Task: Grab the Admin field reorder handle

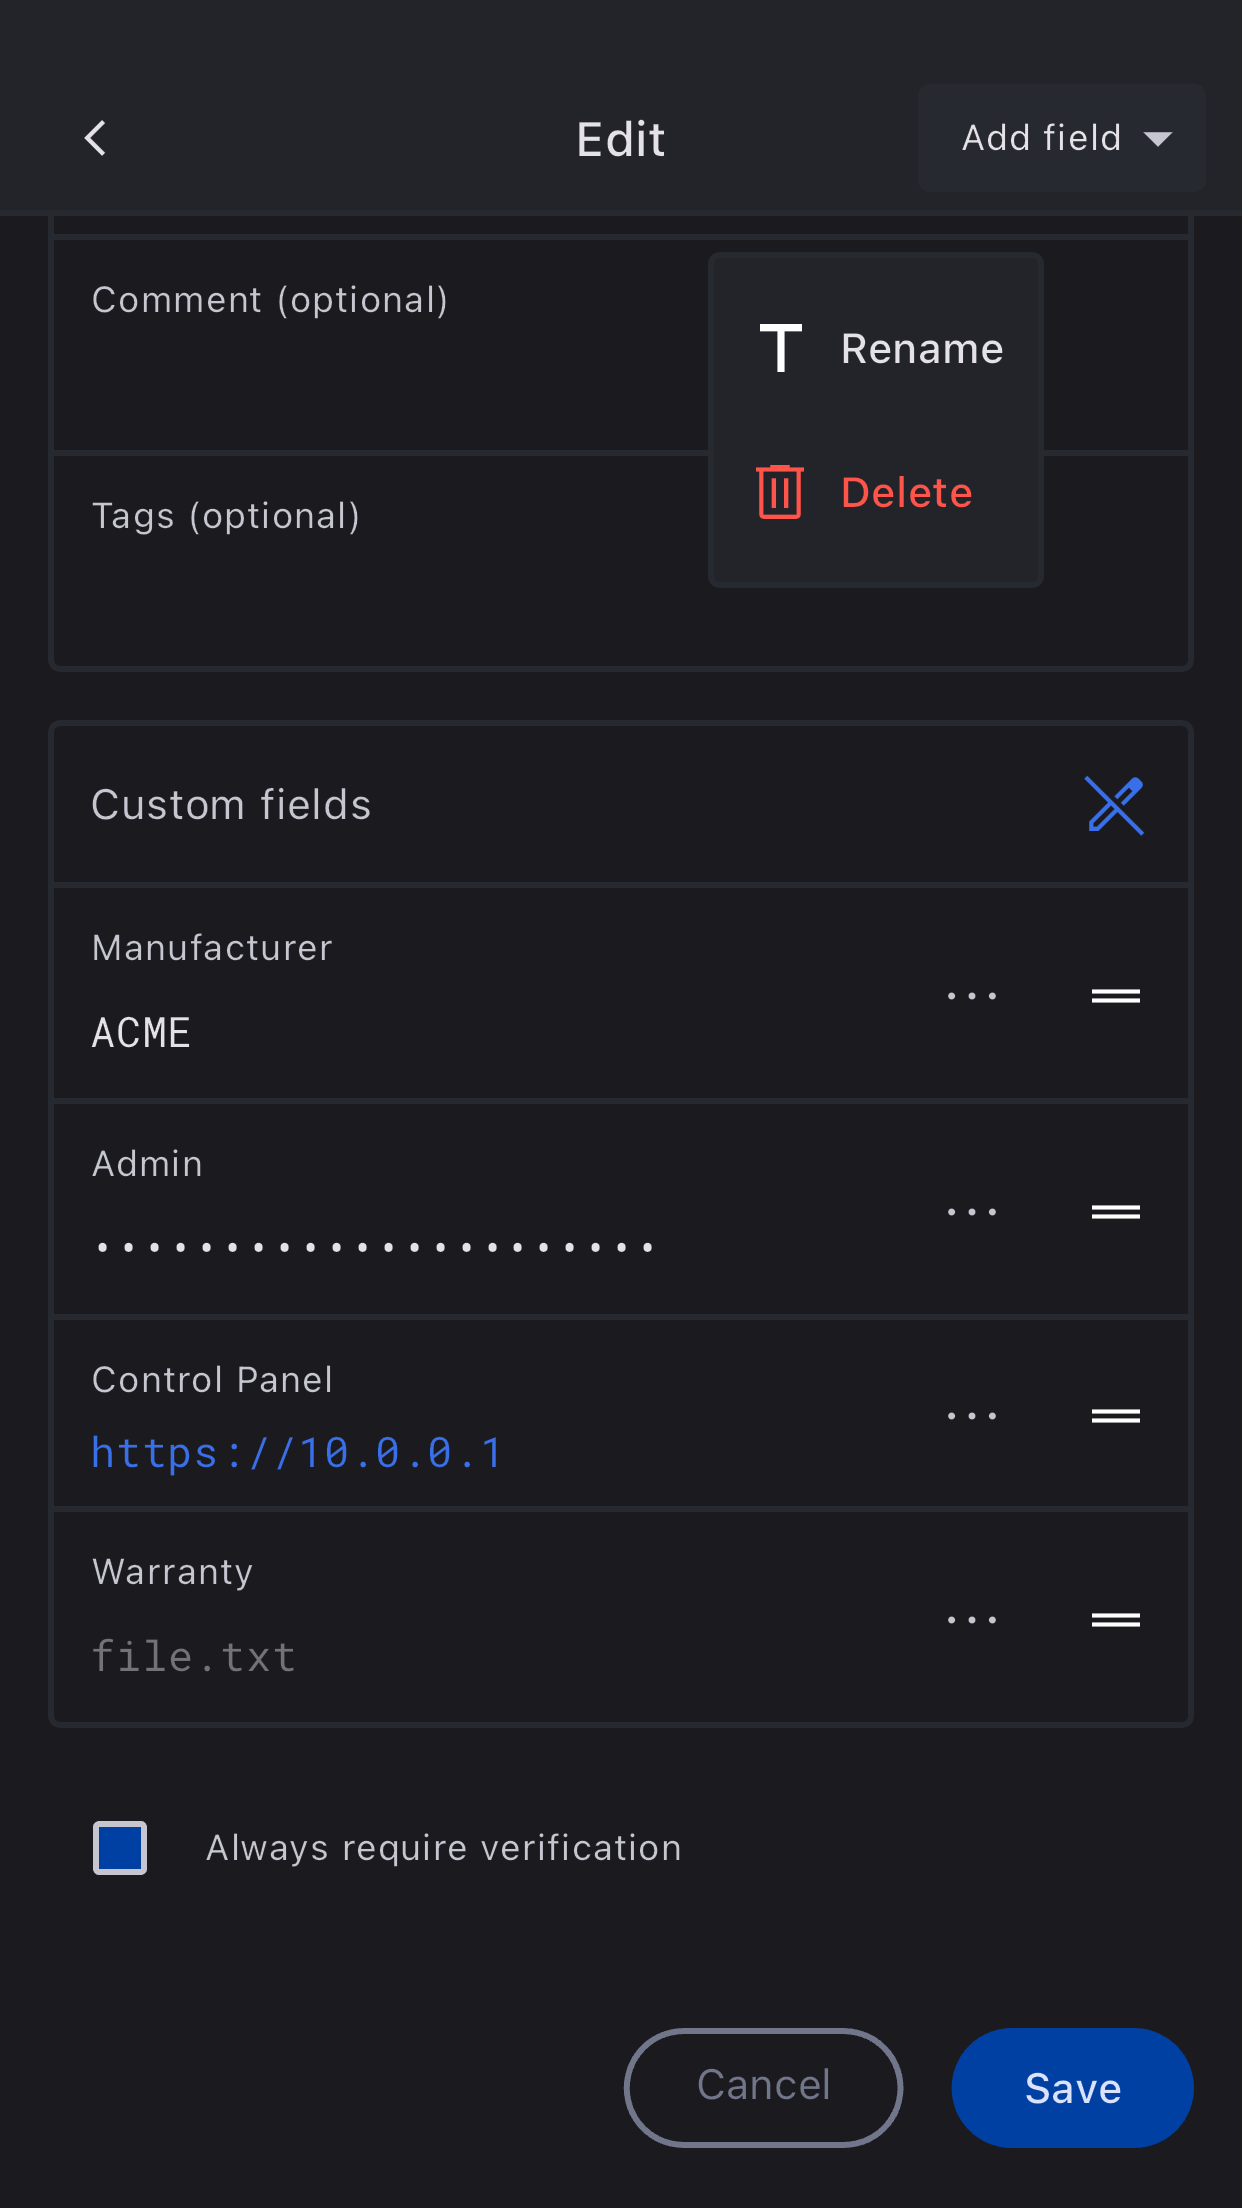Action: click(x=1115, y=1212)
